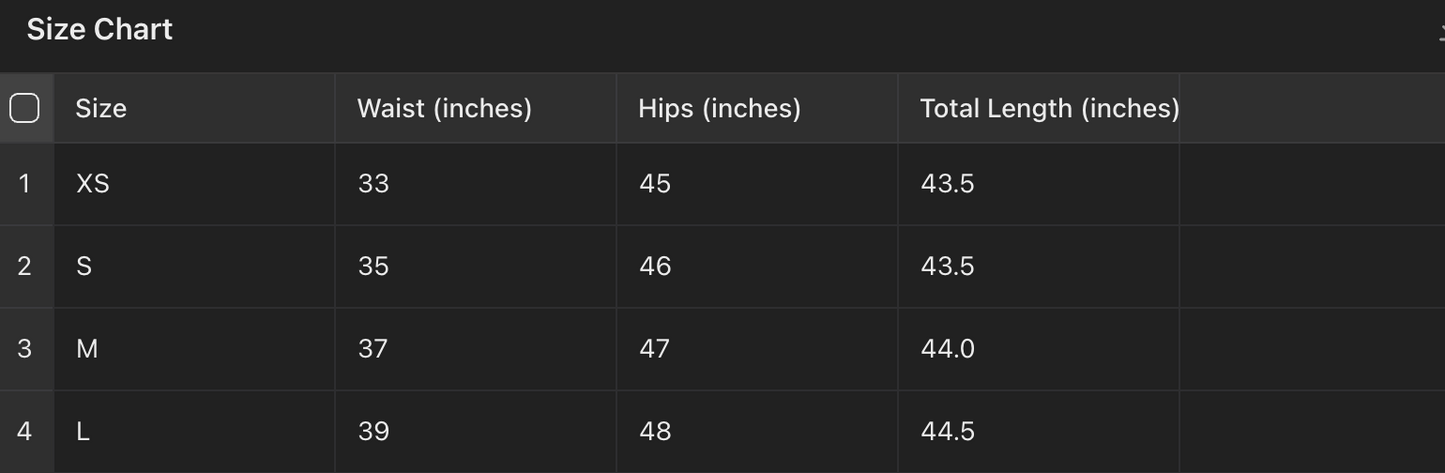Image resolution: width=1445 pixels, height=473 pixels.
Task: Click the Size Chart title
Action: coord(99,30)
